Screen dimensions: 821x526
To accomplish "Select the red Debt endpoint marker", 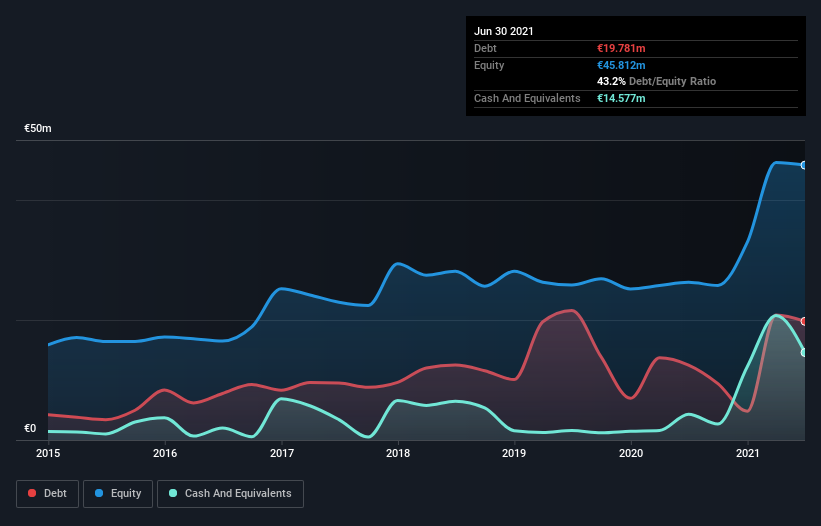I will pos(804,321).
